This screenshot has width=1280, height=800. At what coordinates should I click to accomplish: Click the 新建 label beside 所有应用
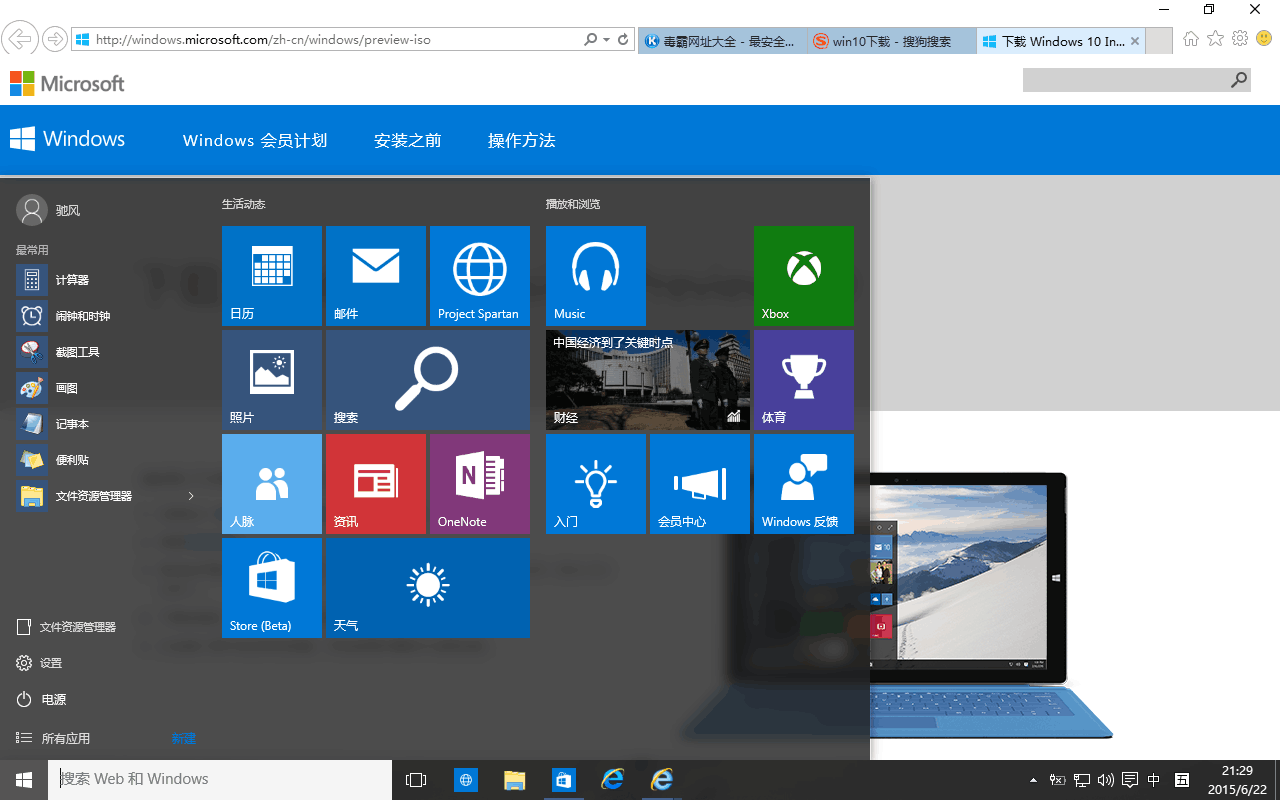183,738
